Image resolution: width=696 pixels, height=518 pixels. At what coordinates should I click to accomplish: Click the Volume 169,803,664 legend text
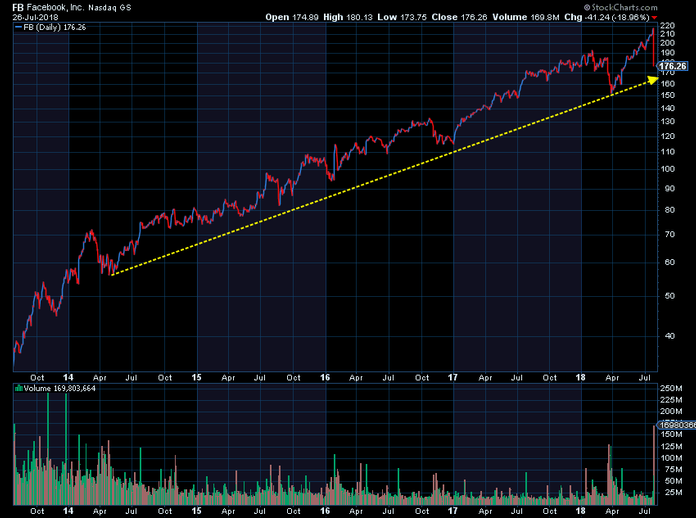click(59, 388)
